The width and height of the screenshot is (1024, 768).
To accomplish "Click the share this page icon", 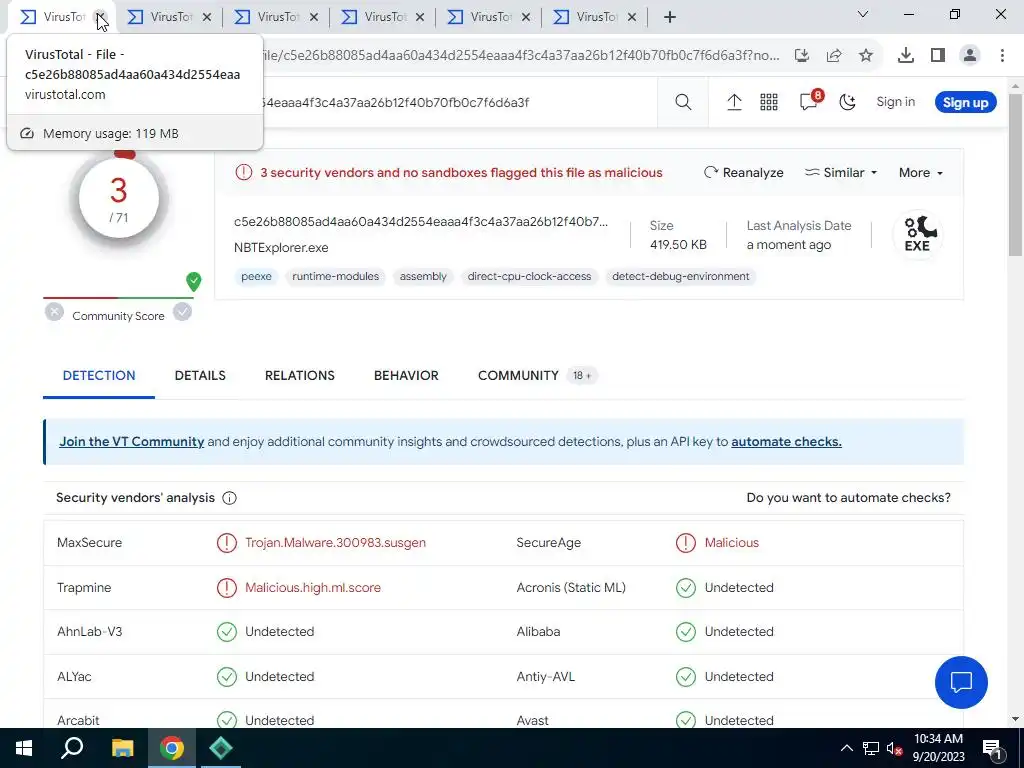I will pos(834,56).
